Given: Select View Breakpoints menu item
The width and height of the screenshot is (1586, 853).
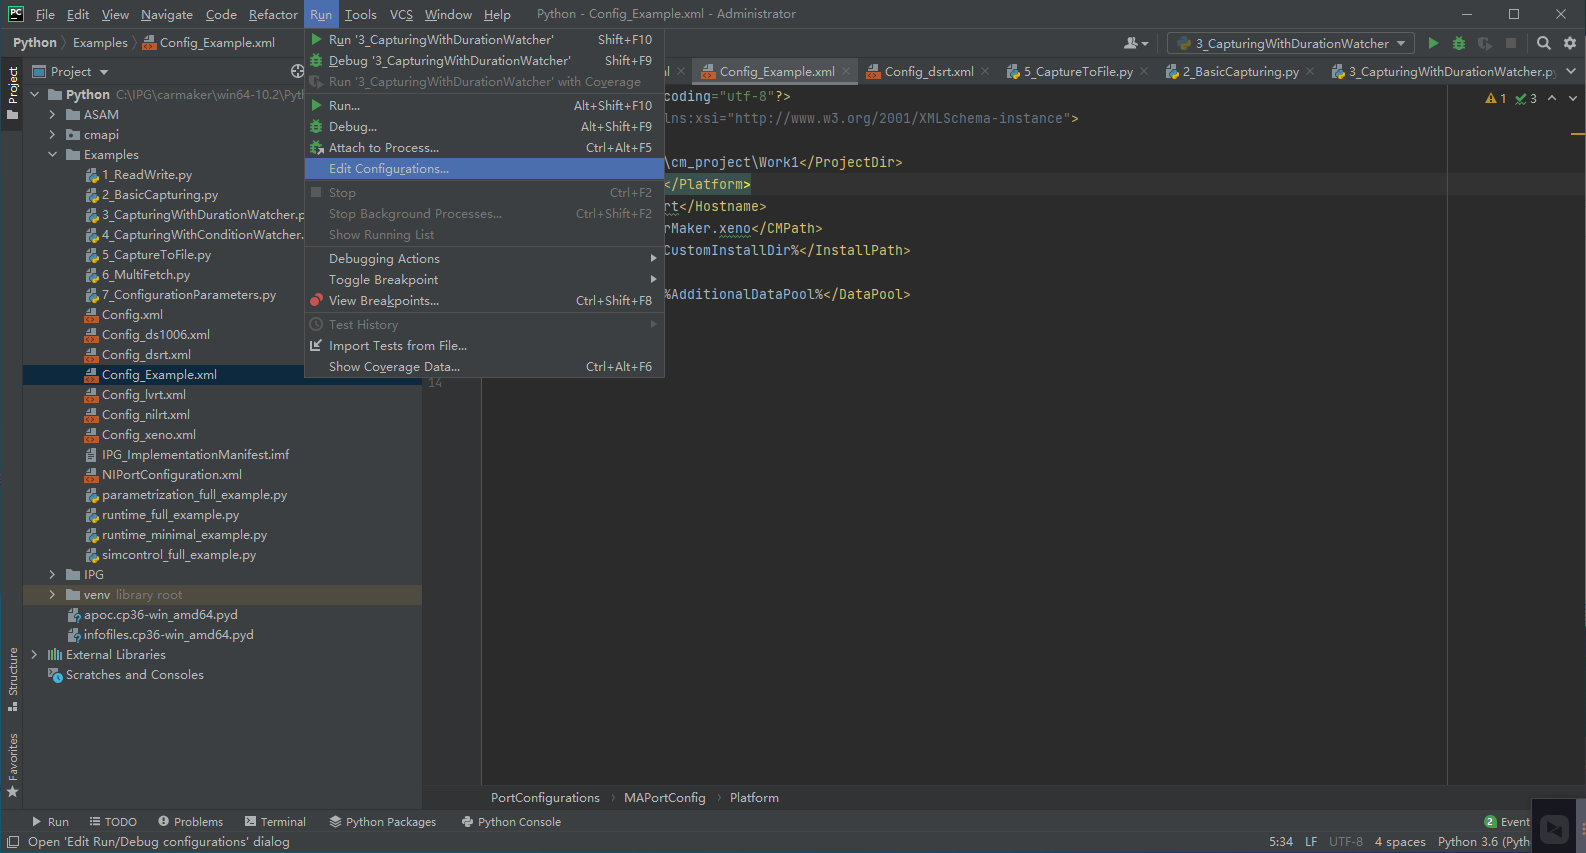Looking at the screenshot, I should (x=484, y=301).
